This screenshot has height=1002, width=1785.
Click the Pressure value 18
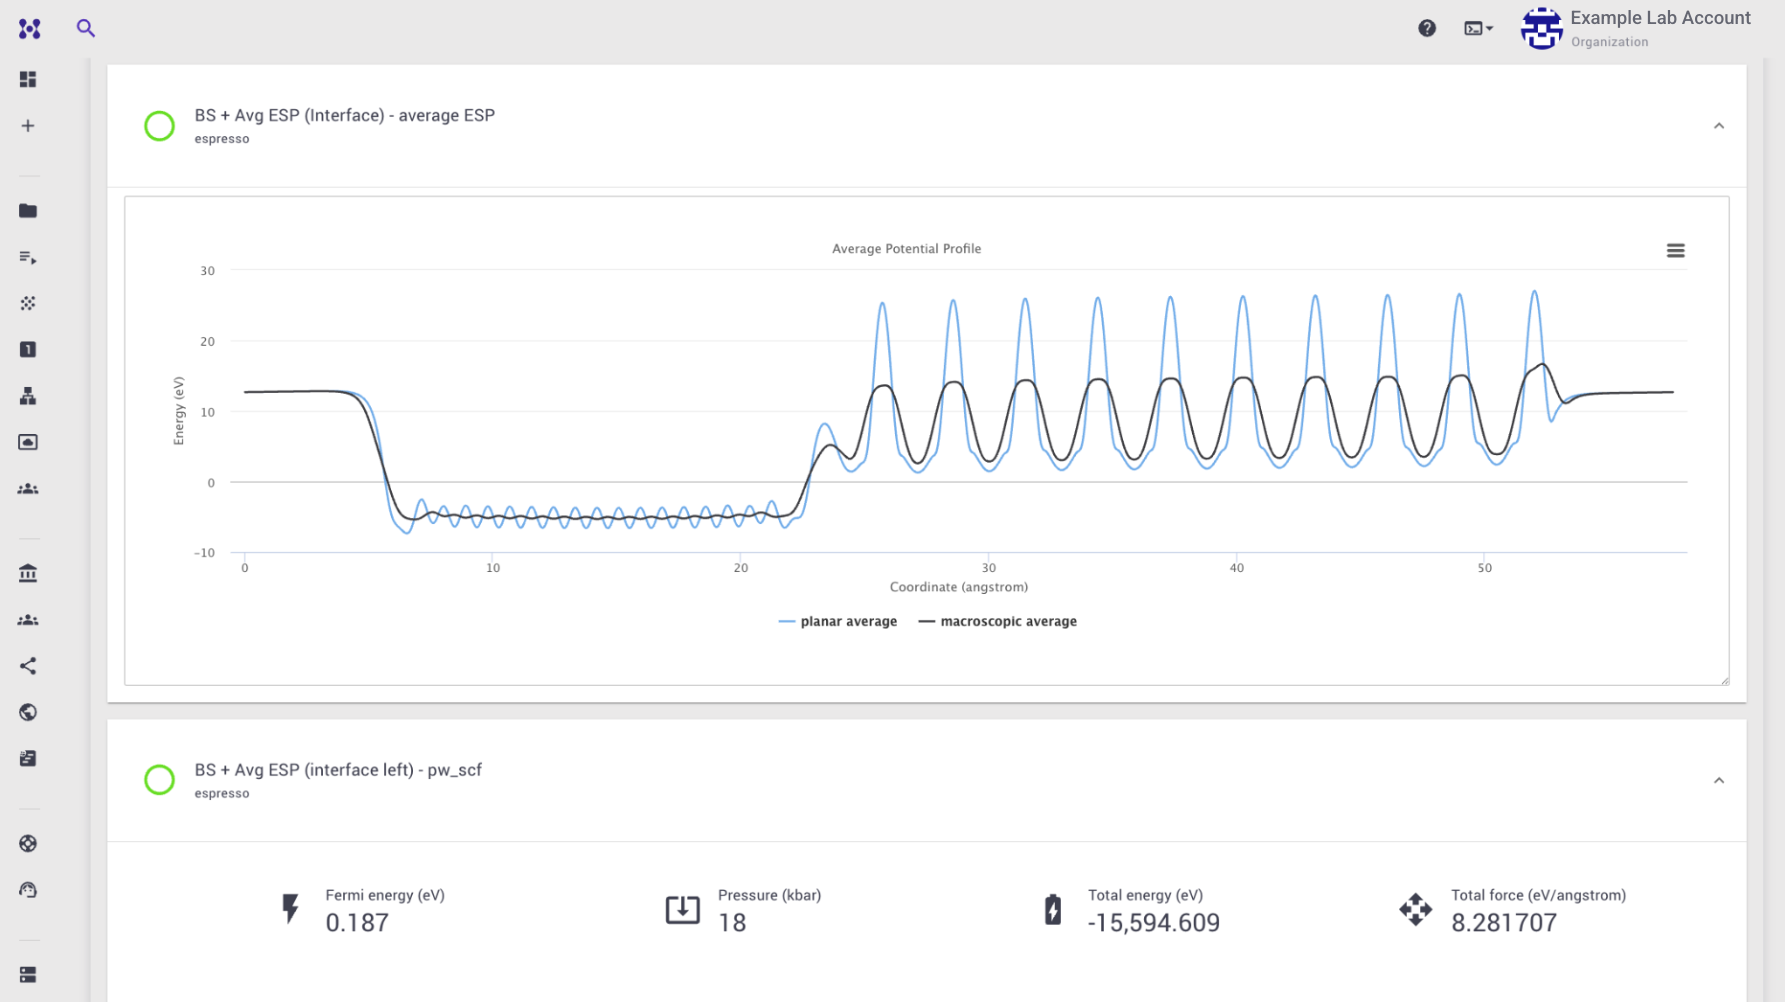click(732, 922)
